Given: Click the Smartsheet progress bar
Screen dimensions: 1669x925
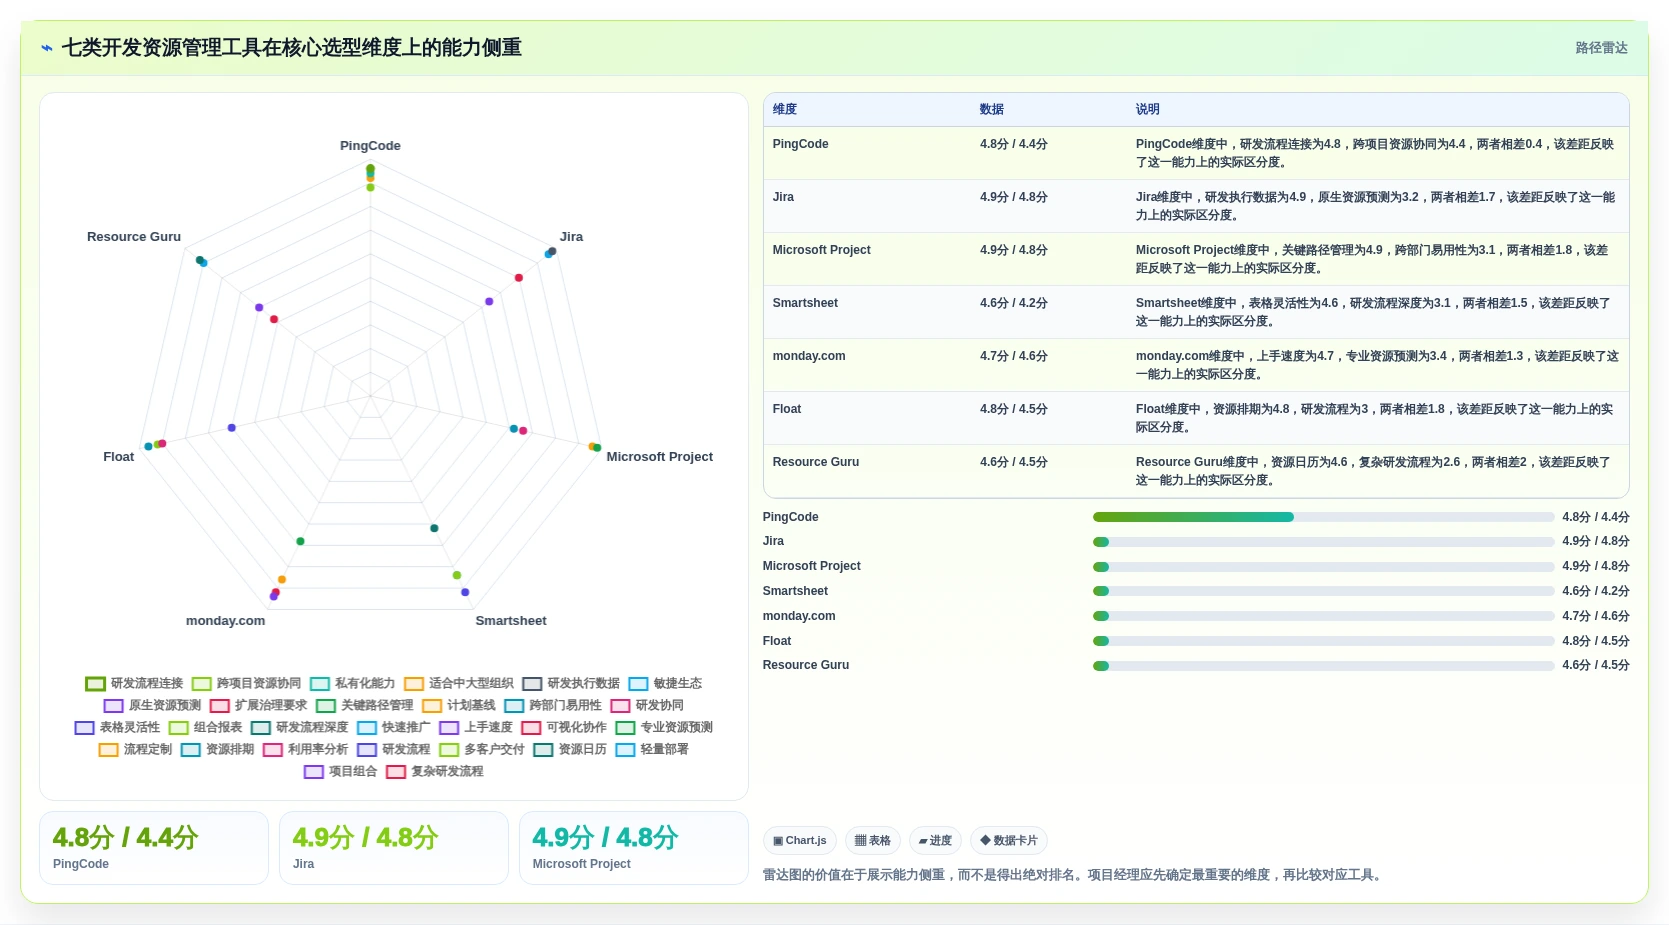Looking at the screenshot, I should click(x=1323, y=591).
